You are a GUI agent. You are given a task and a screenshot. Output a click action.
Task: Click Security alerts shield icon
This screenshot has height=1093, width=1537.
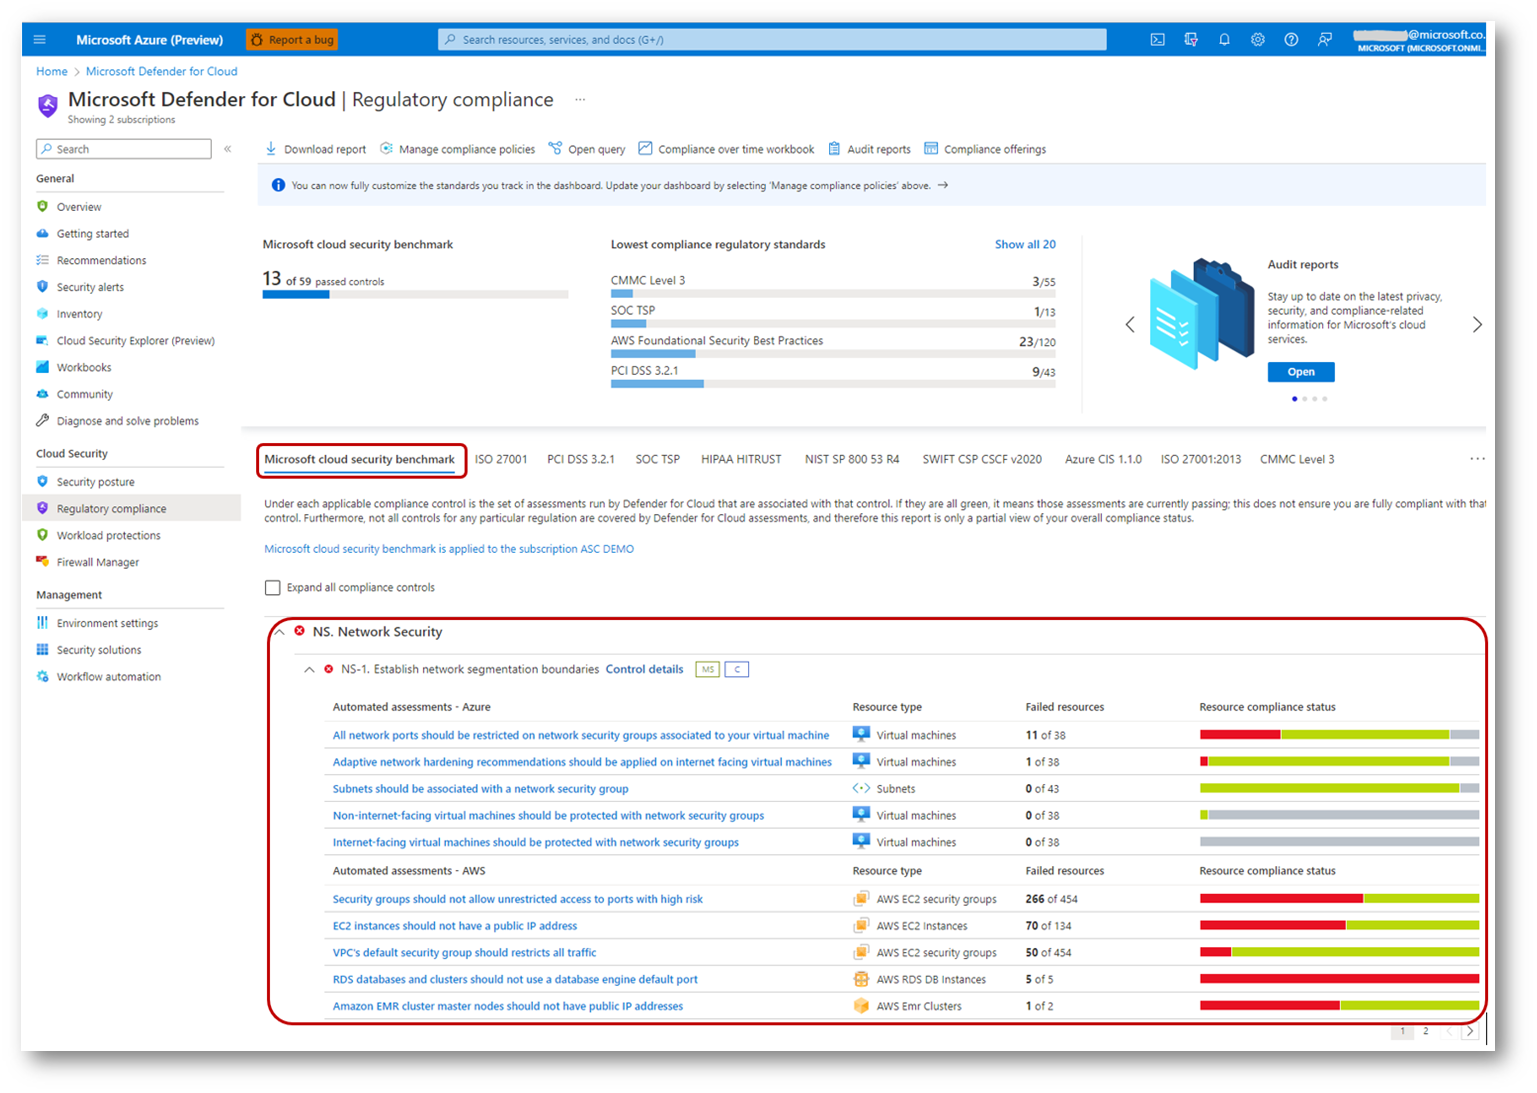[x=42, y=287]
